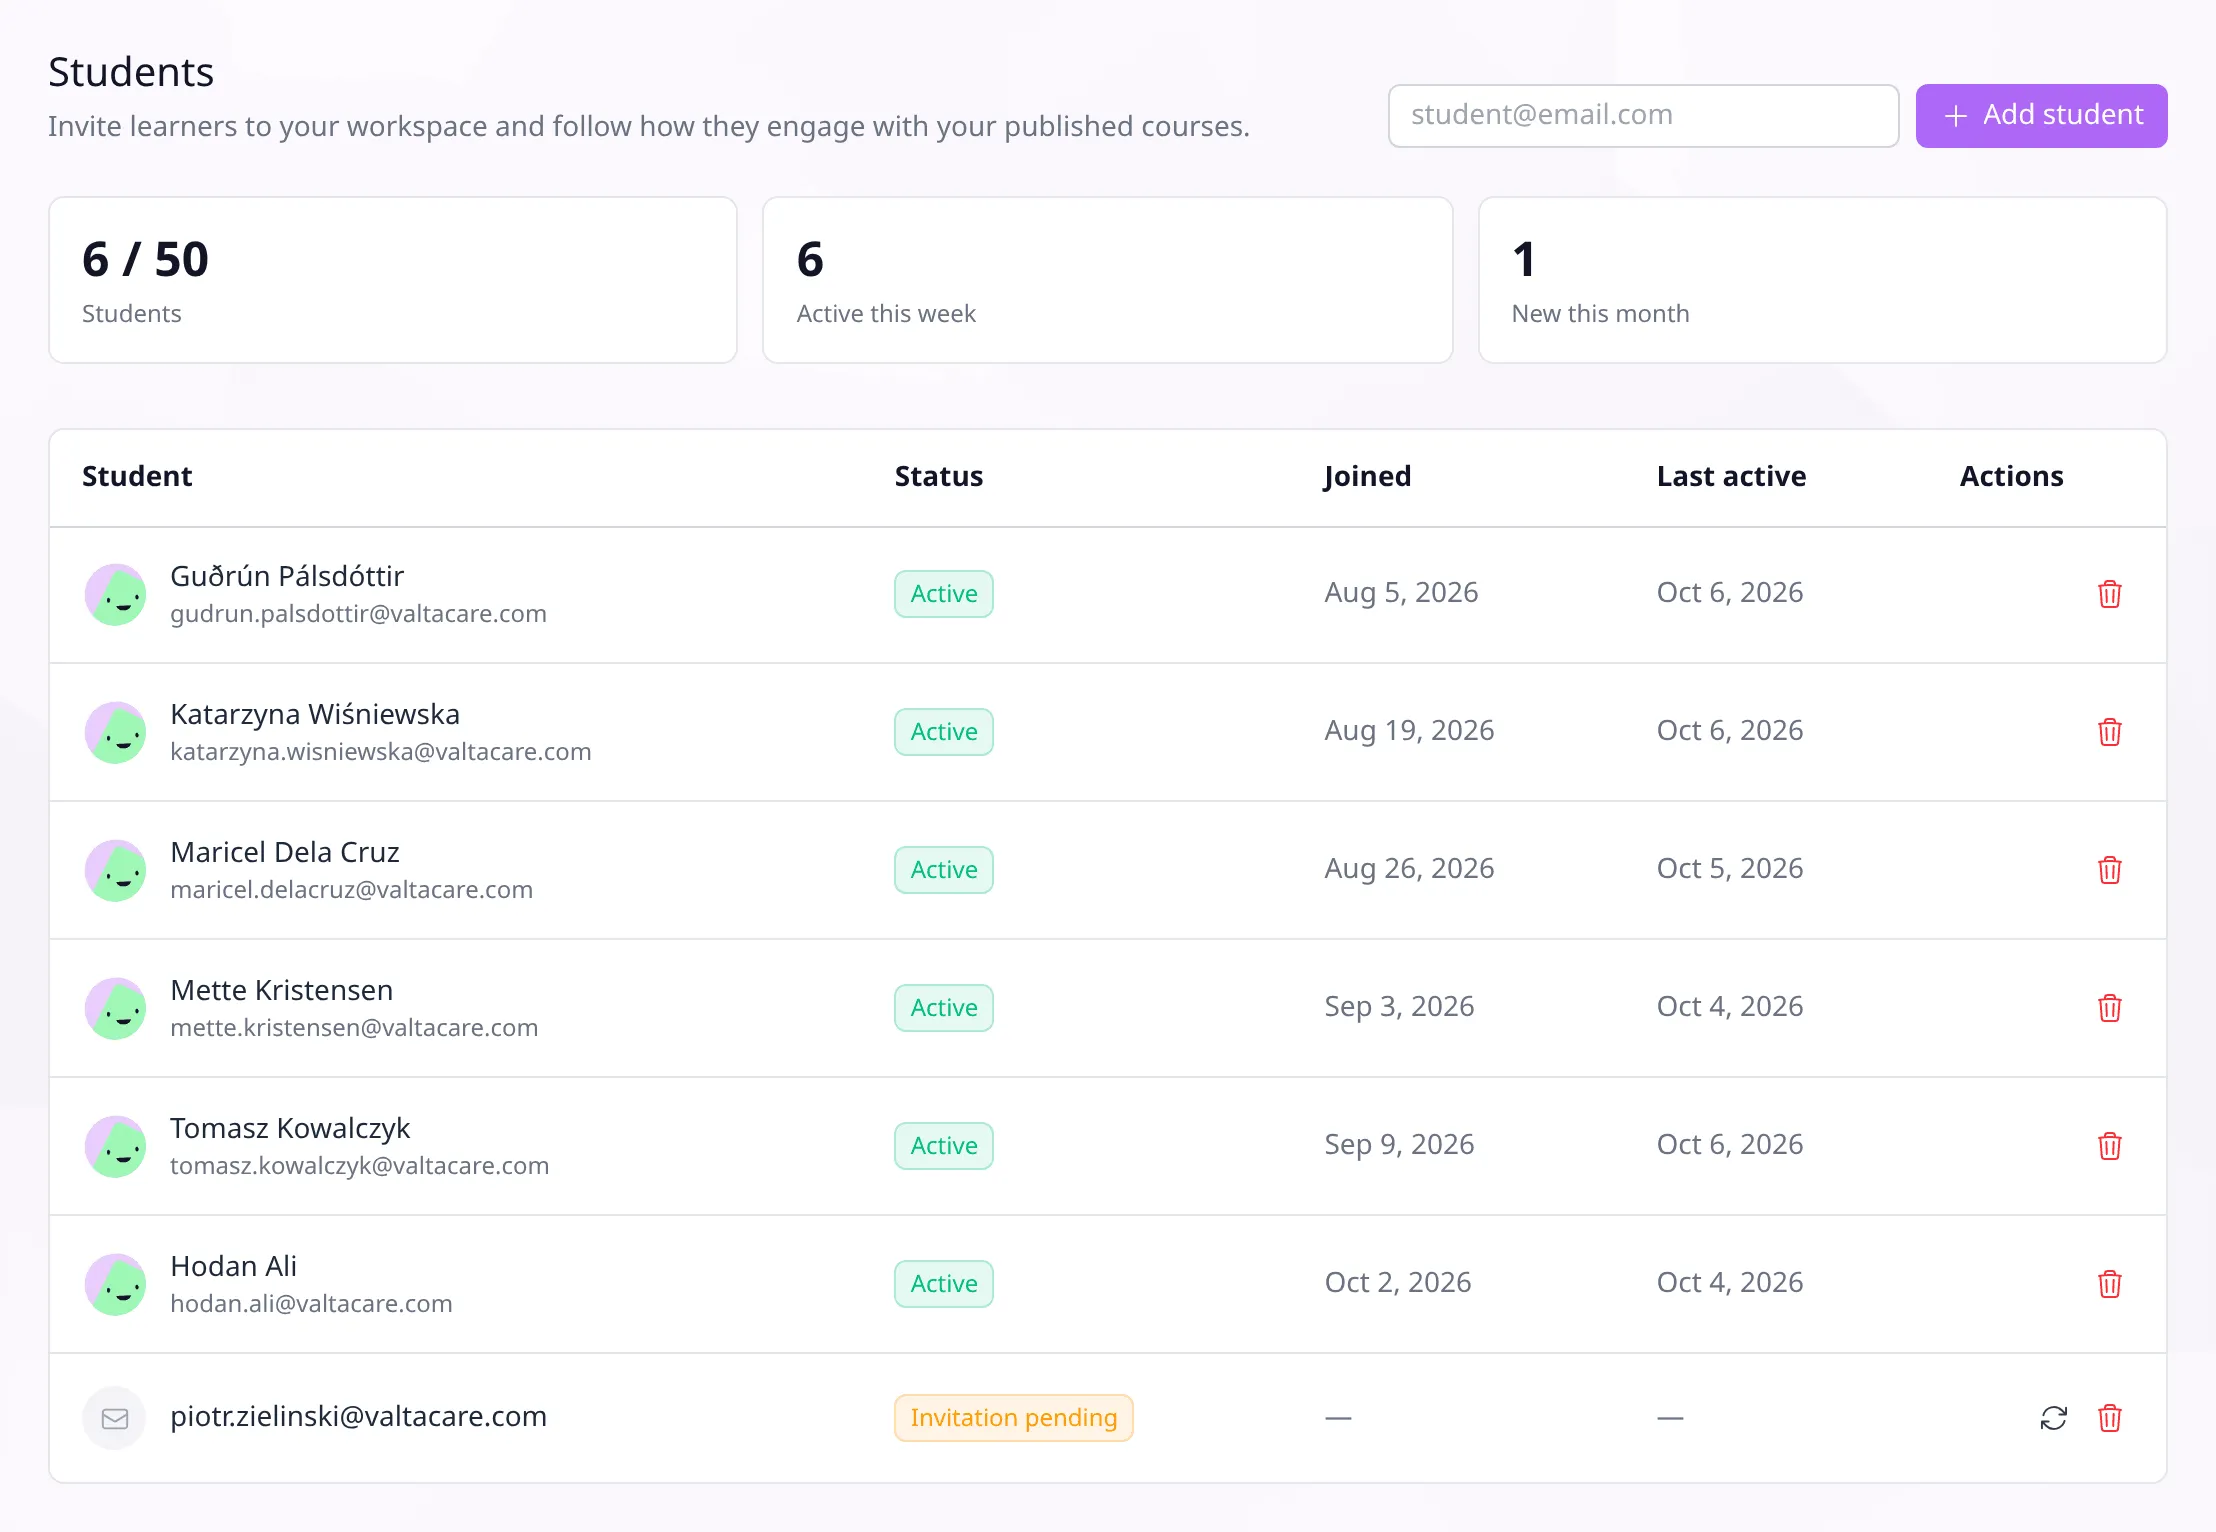Click joined date Aug 19, 2026
The width and height of the screenshot is (2216, 1532).
point(1409,731)
